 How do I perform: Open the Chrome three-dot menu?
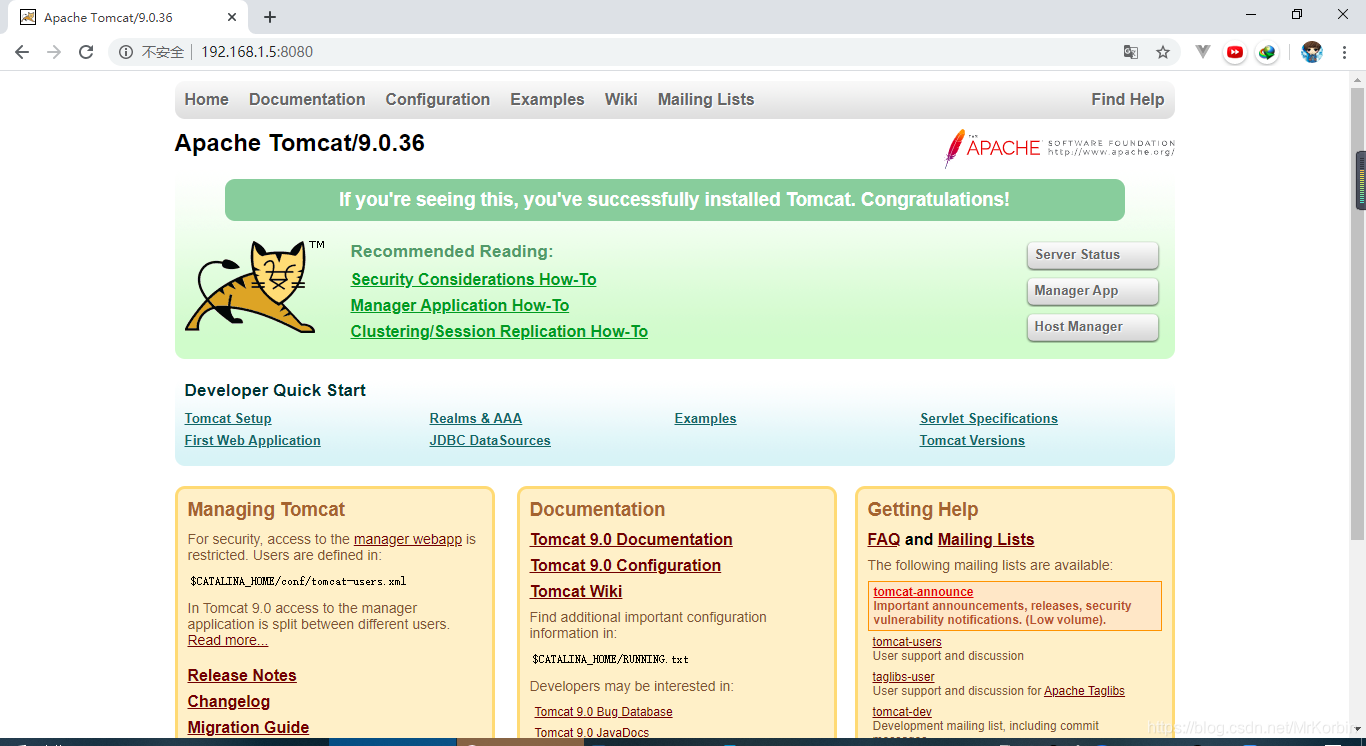pyautogui.click(x=1344, y=52)
